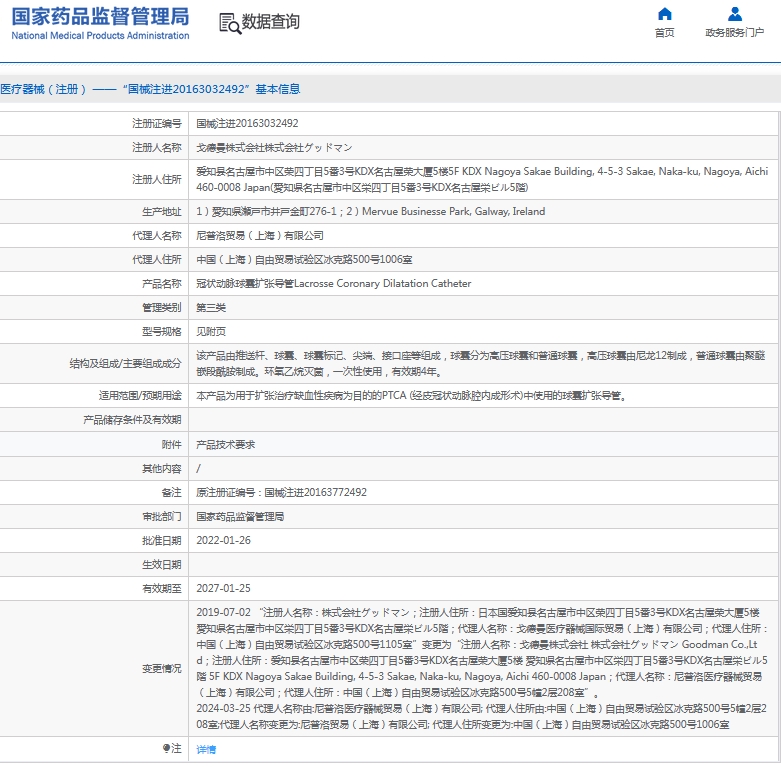Click the 代理人名称 row label

156,236
